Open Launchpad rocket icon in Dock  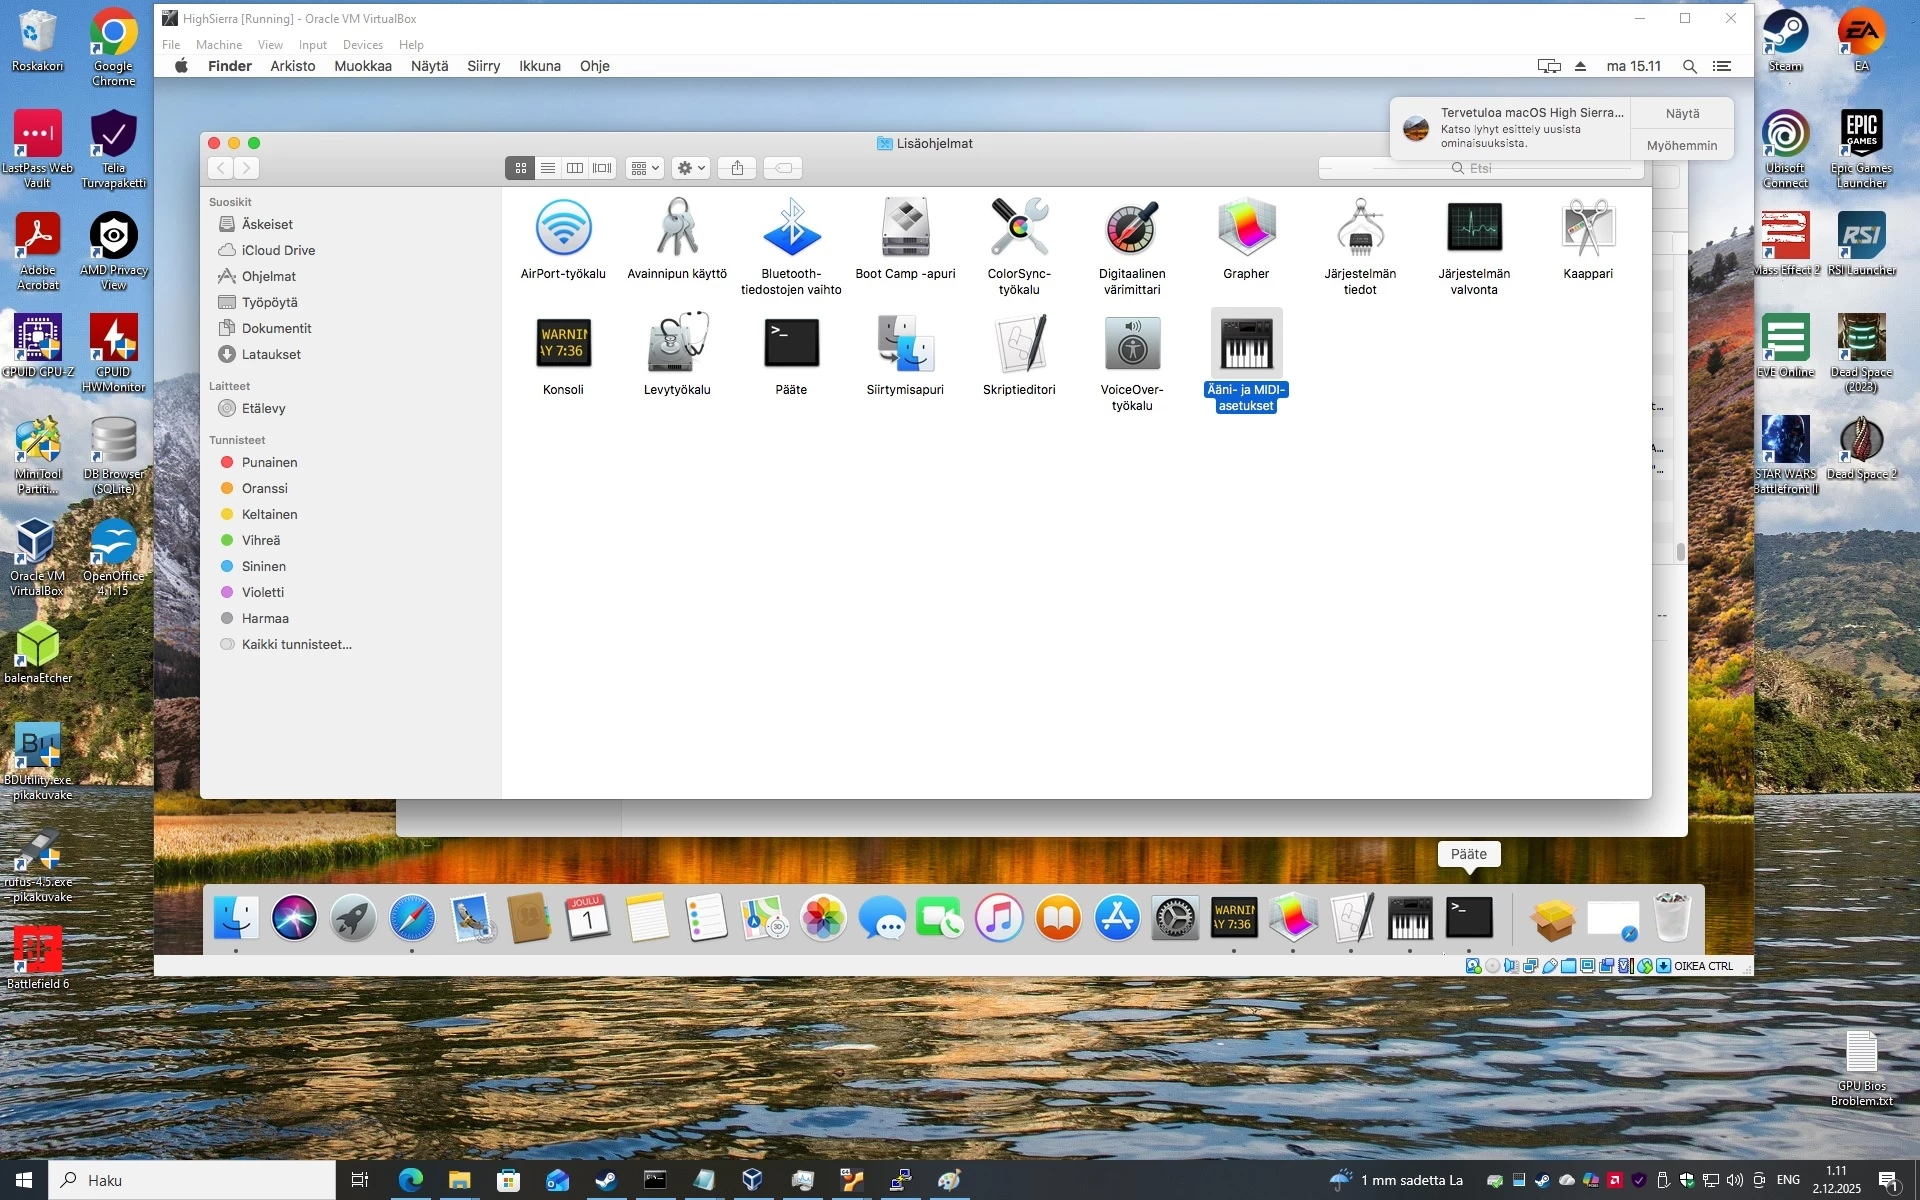click(x=353, y=918)
